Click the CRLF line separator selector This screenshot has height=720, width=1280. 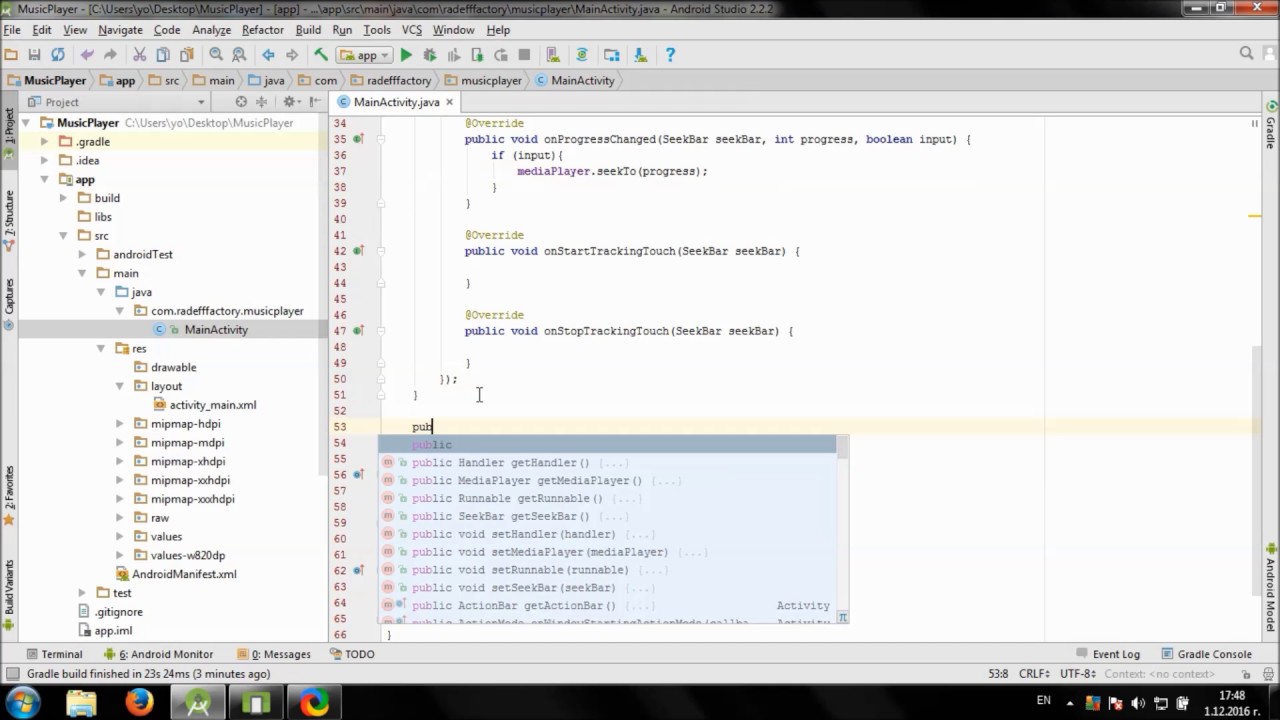click(x=1035, y=674)
